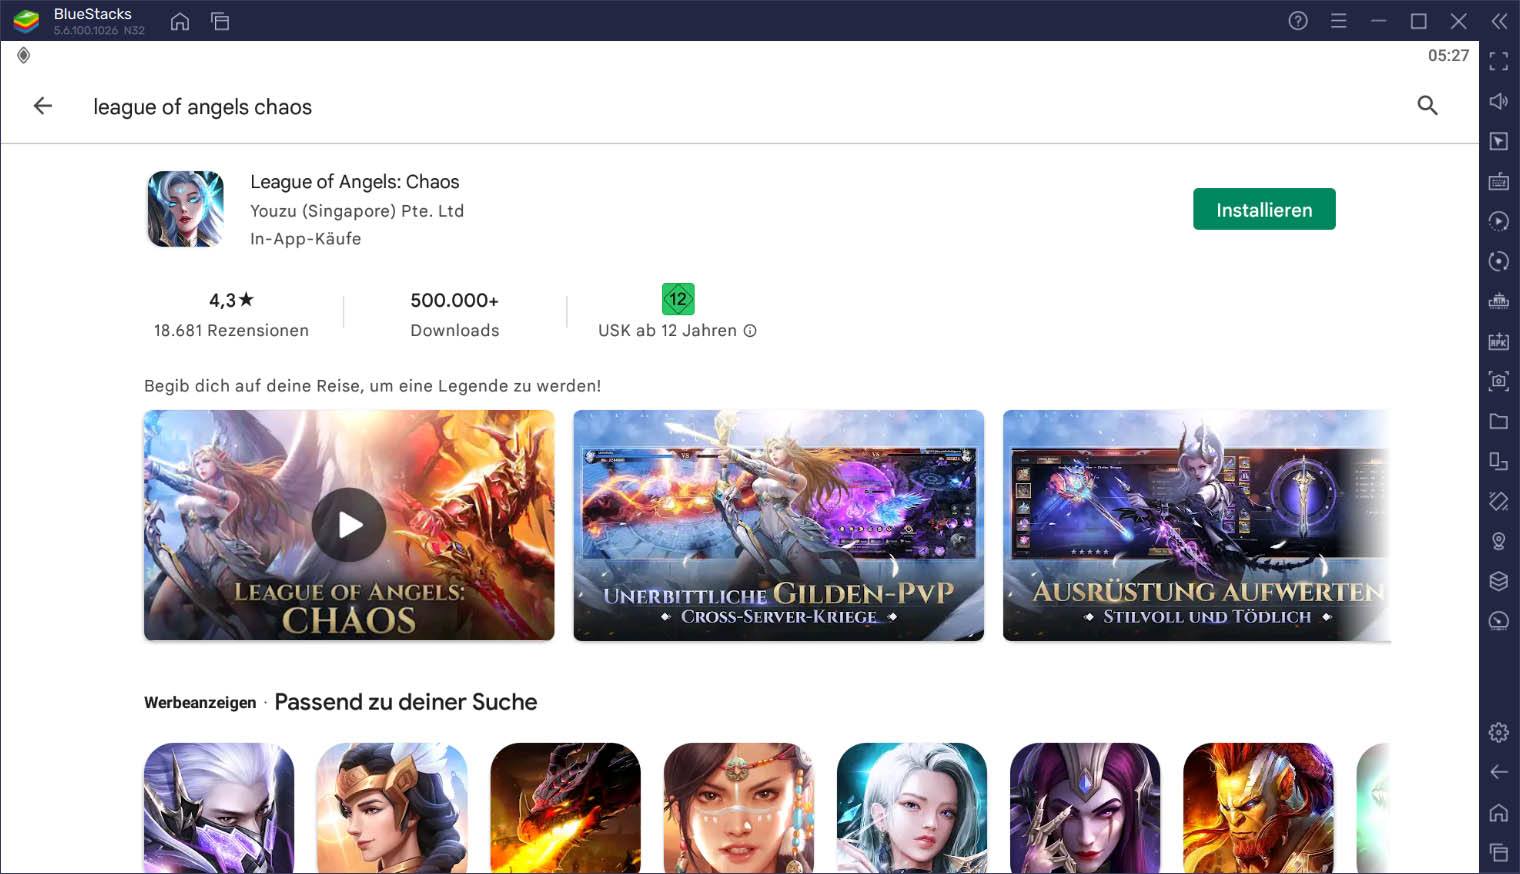Open Youzu (Singapore) Pte. Ltd developer page
The image size is (1520, 874).
coord(357,211)
